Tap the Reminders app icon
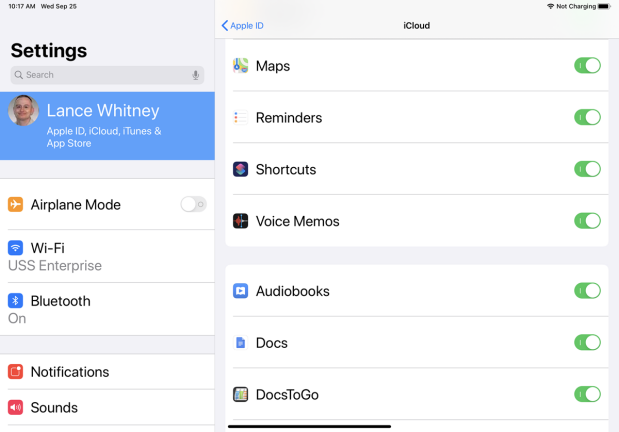 pos(240,117)
